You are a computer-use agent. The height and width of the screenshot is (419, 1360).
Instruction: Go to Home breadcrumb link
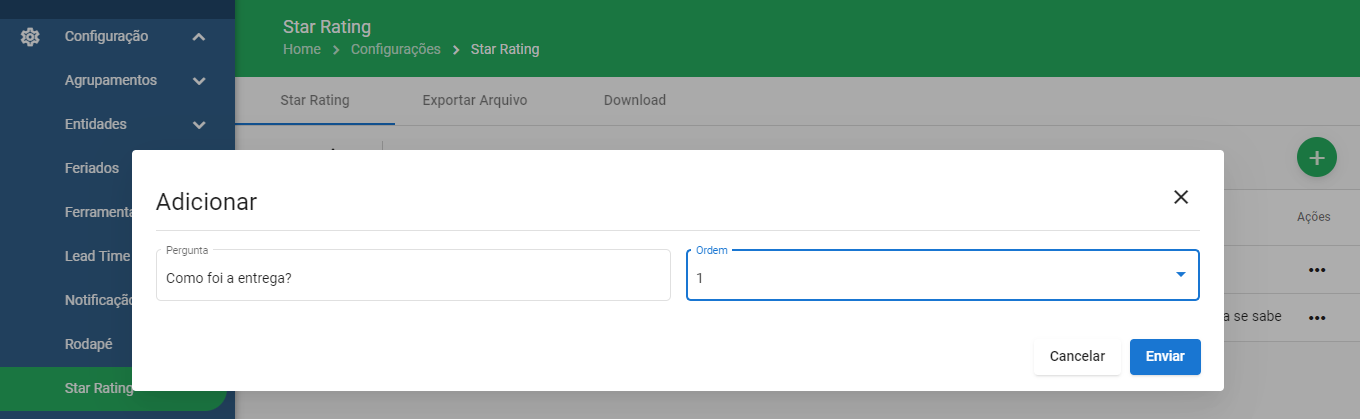[x=302, y=49]
